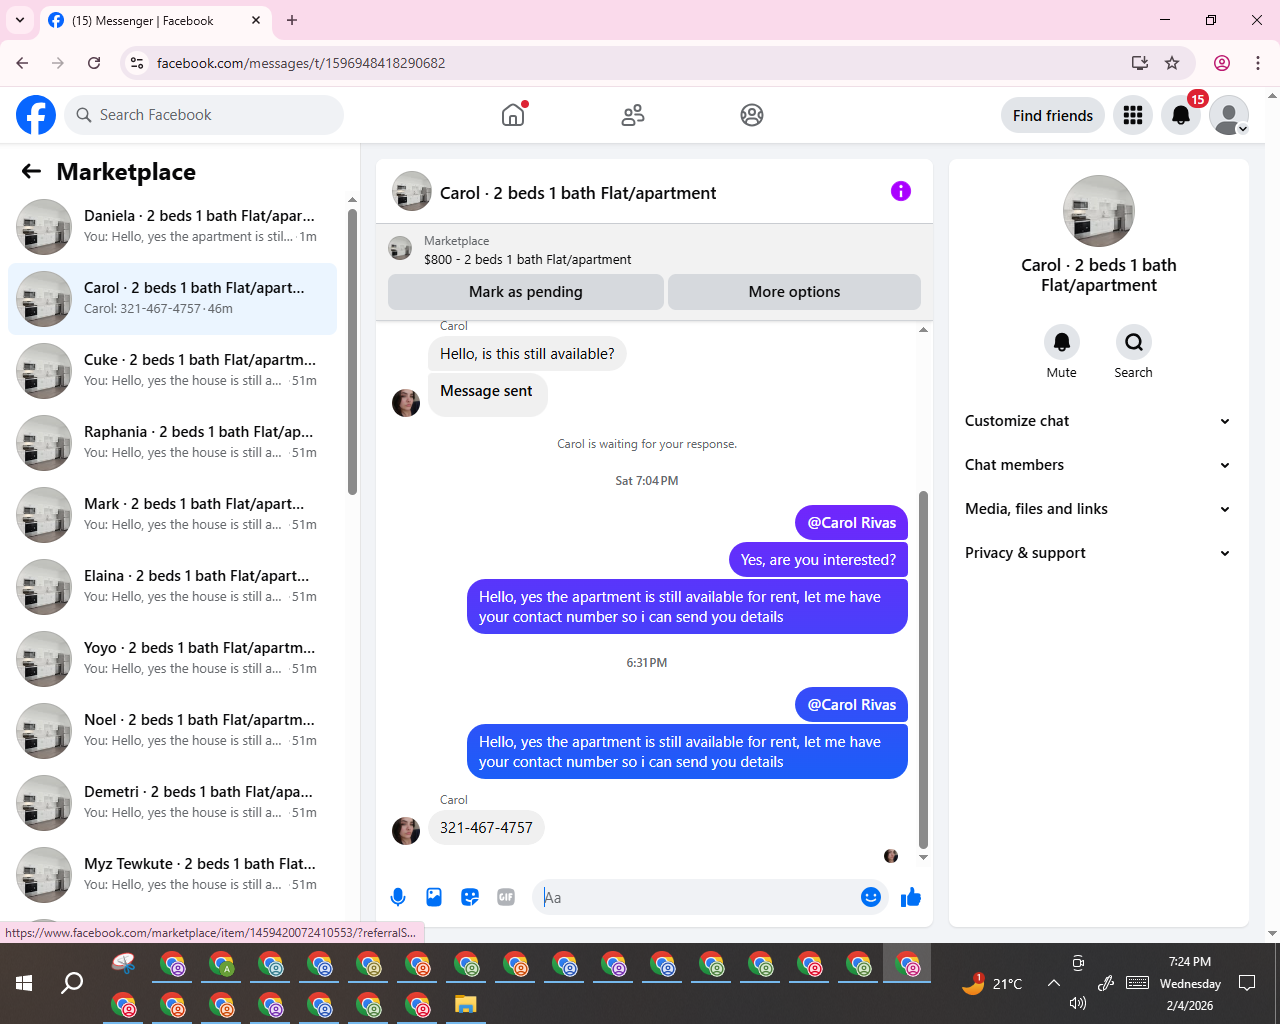Click Carol's phone number message 321-467-4757

(x=486, y=828)
